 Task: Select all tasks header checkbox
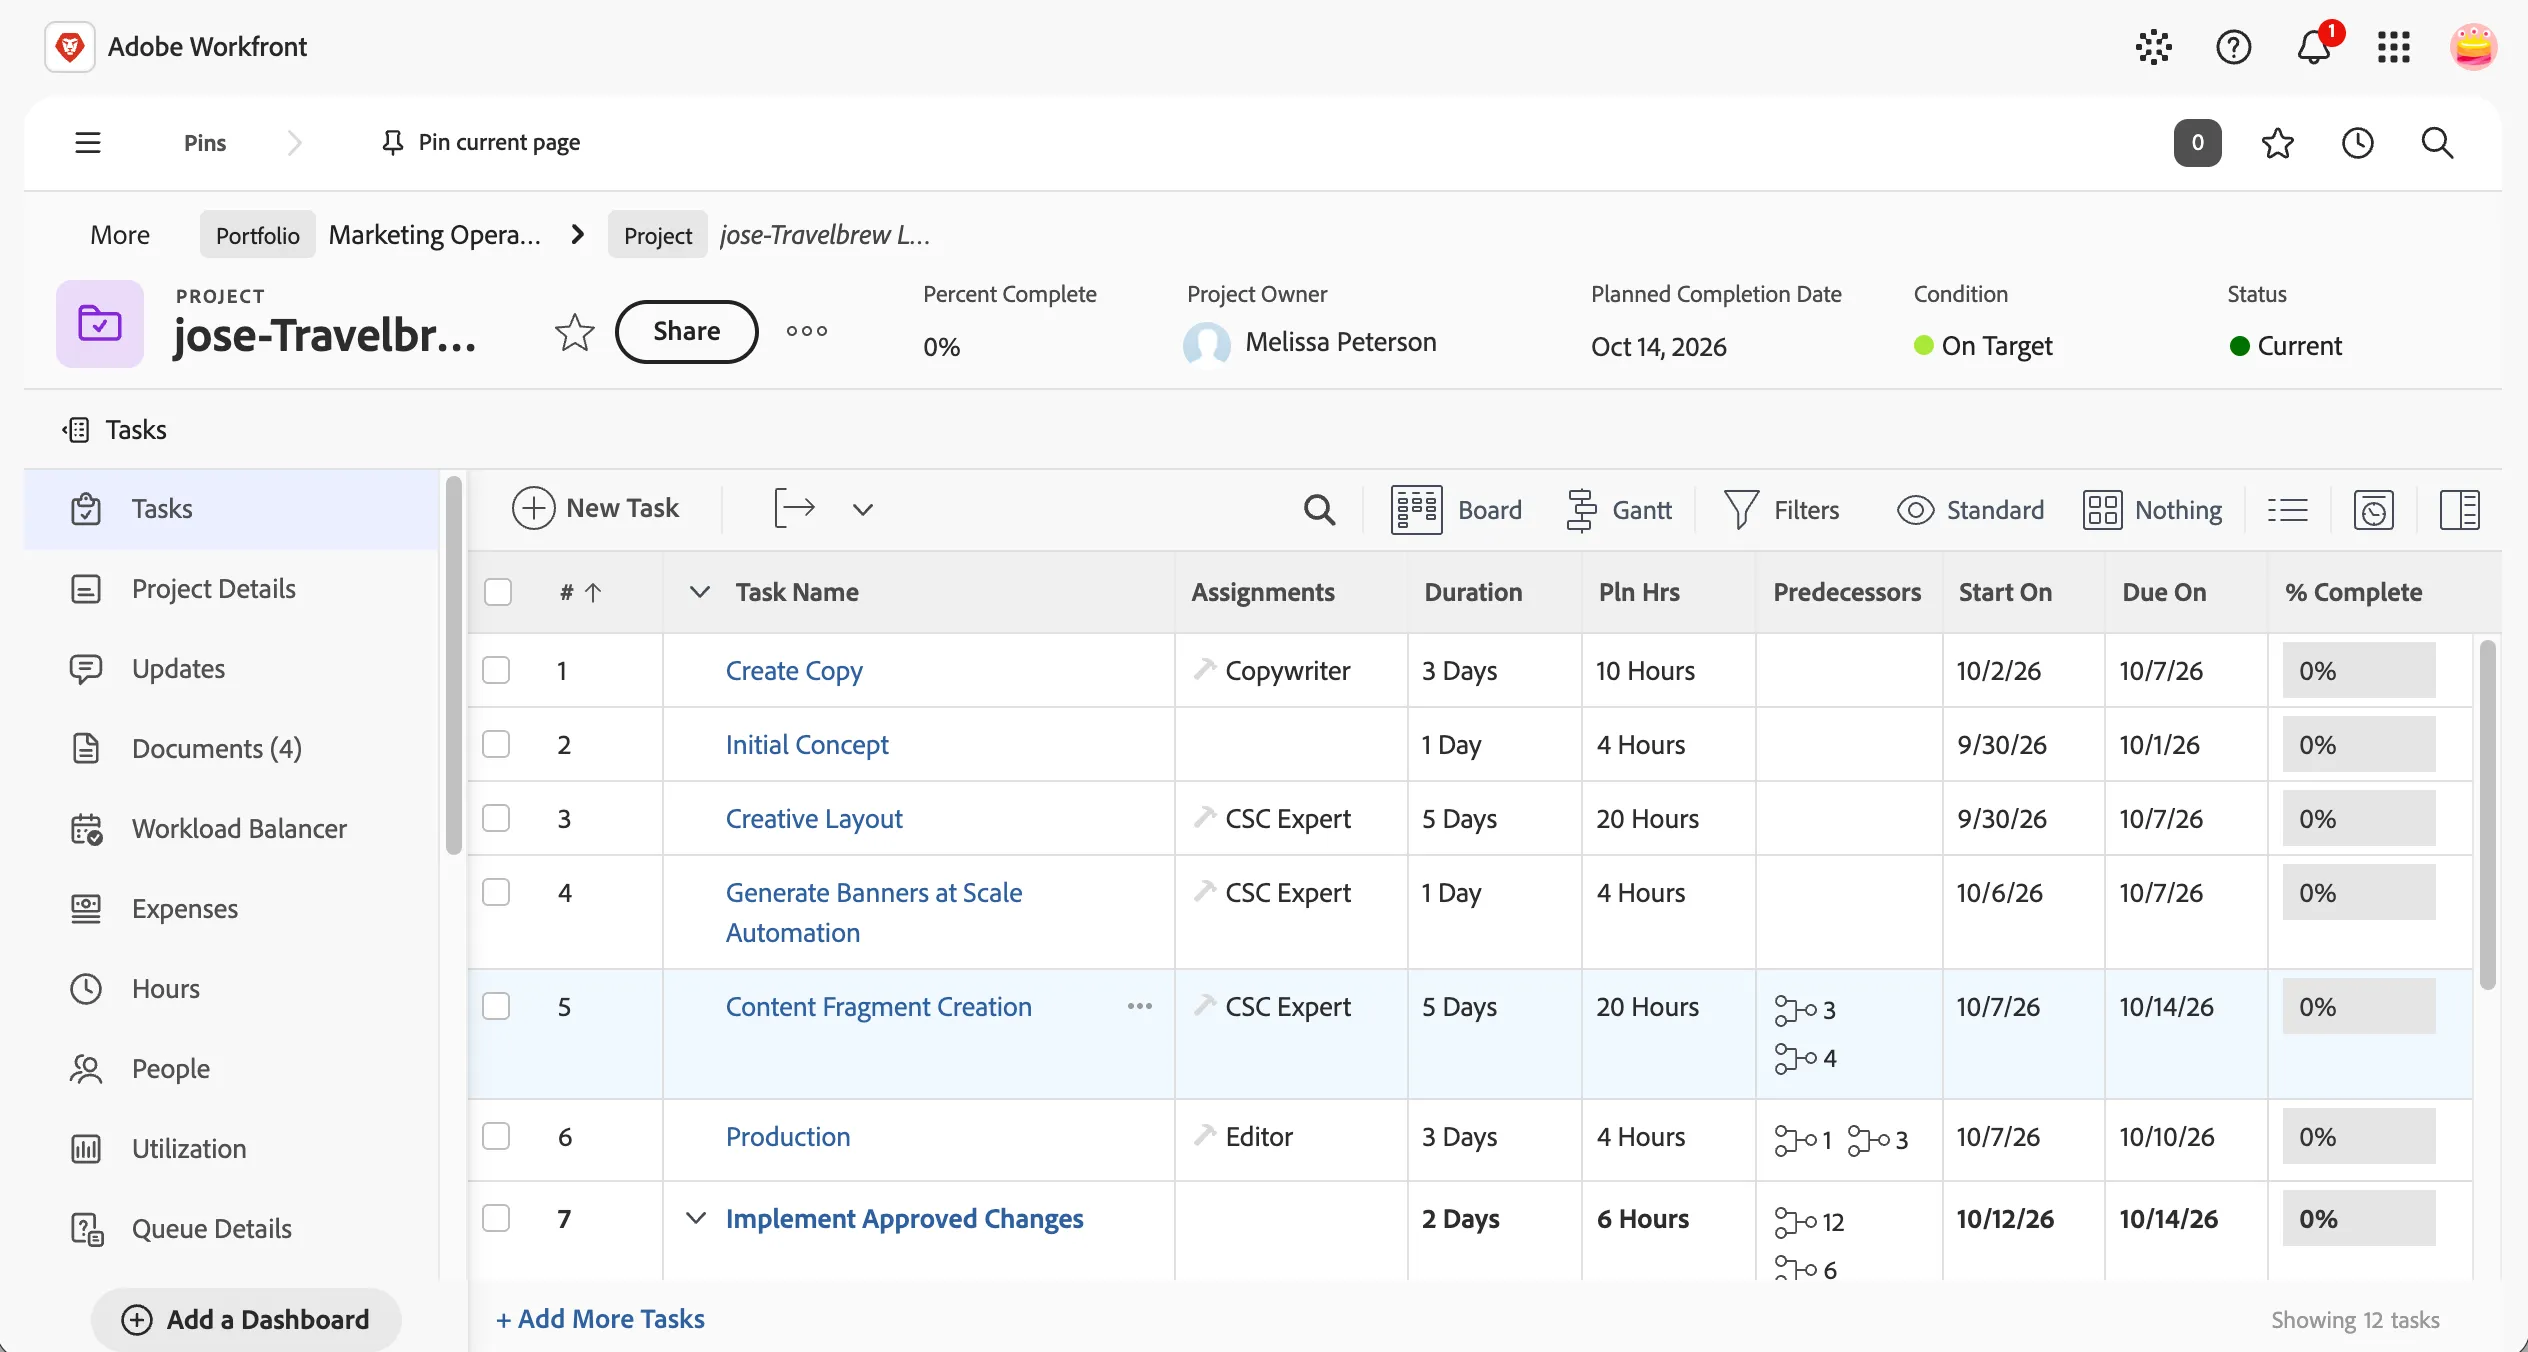point(498,592)
